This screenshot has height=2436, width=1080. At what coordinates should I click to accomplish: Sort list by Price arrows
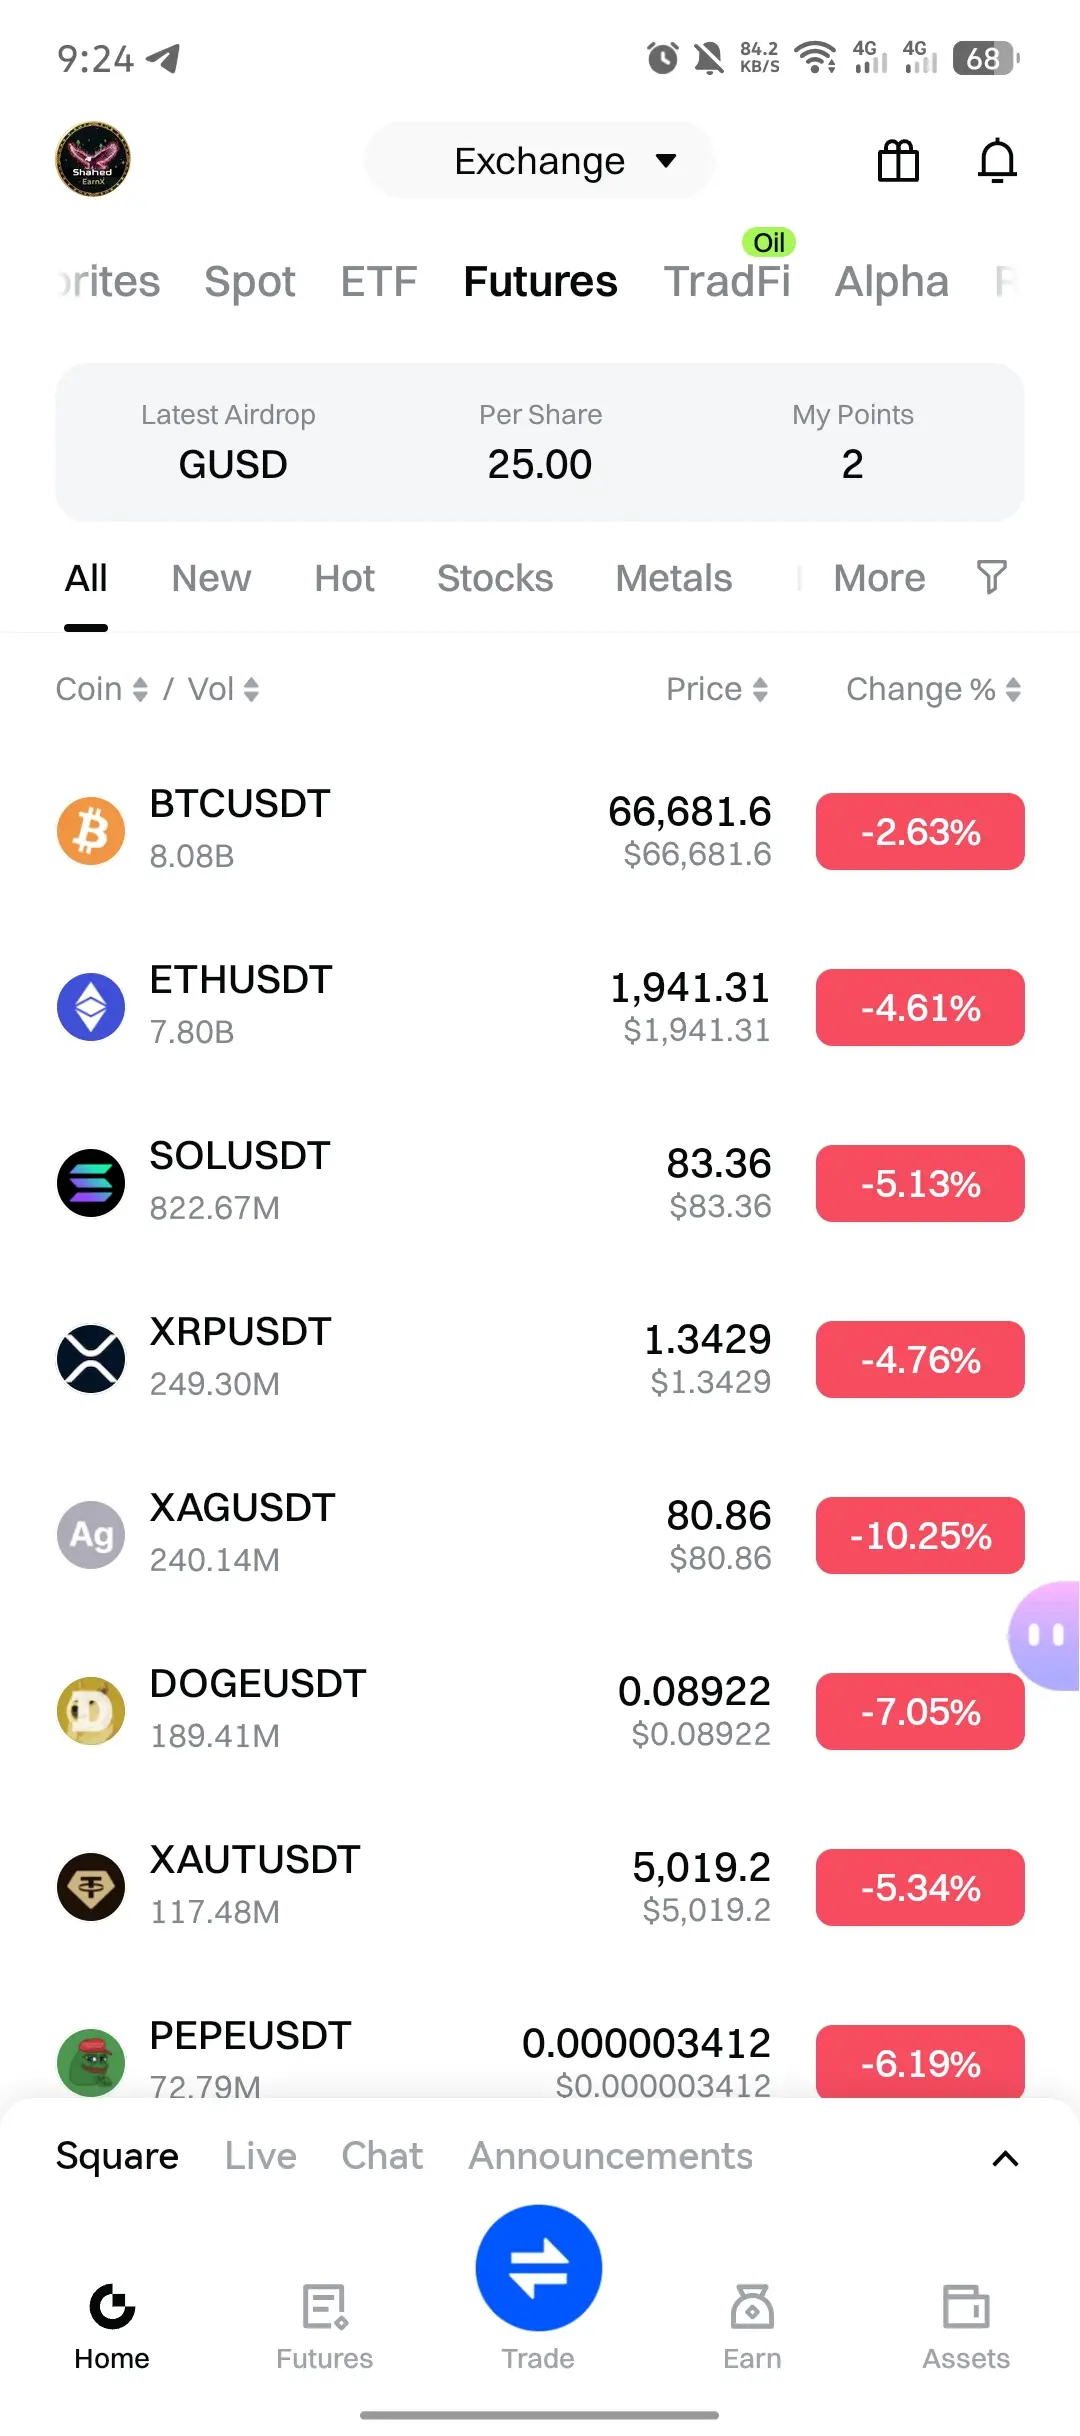coord(760,689)
